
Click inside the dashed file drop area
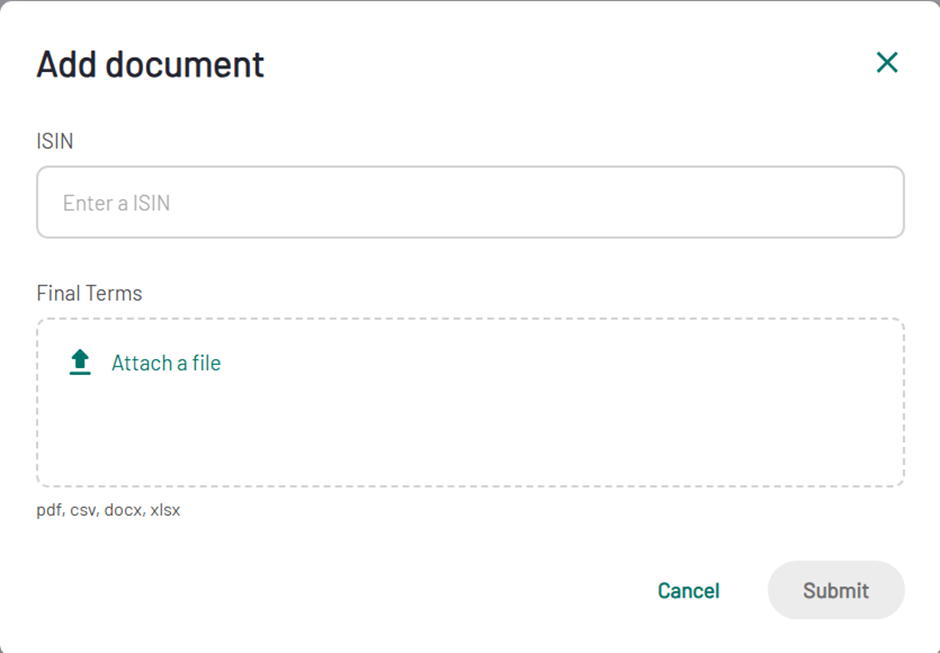click(x=470, y=430)
